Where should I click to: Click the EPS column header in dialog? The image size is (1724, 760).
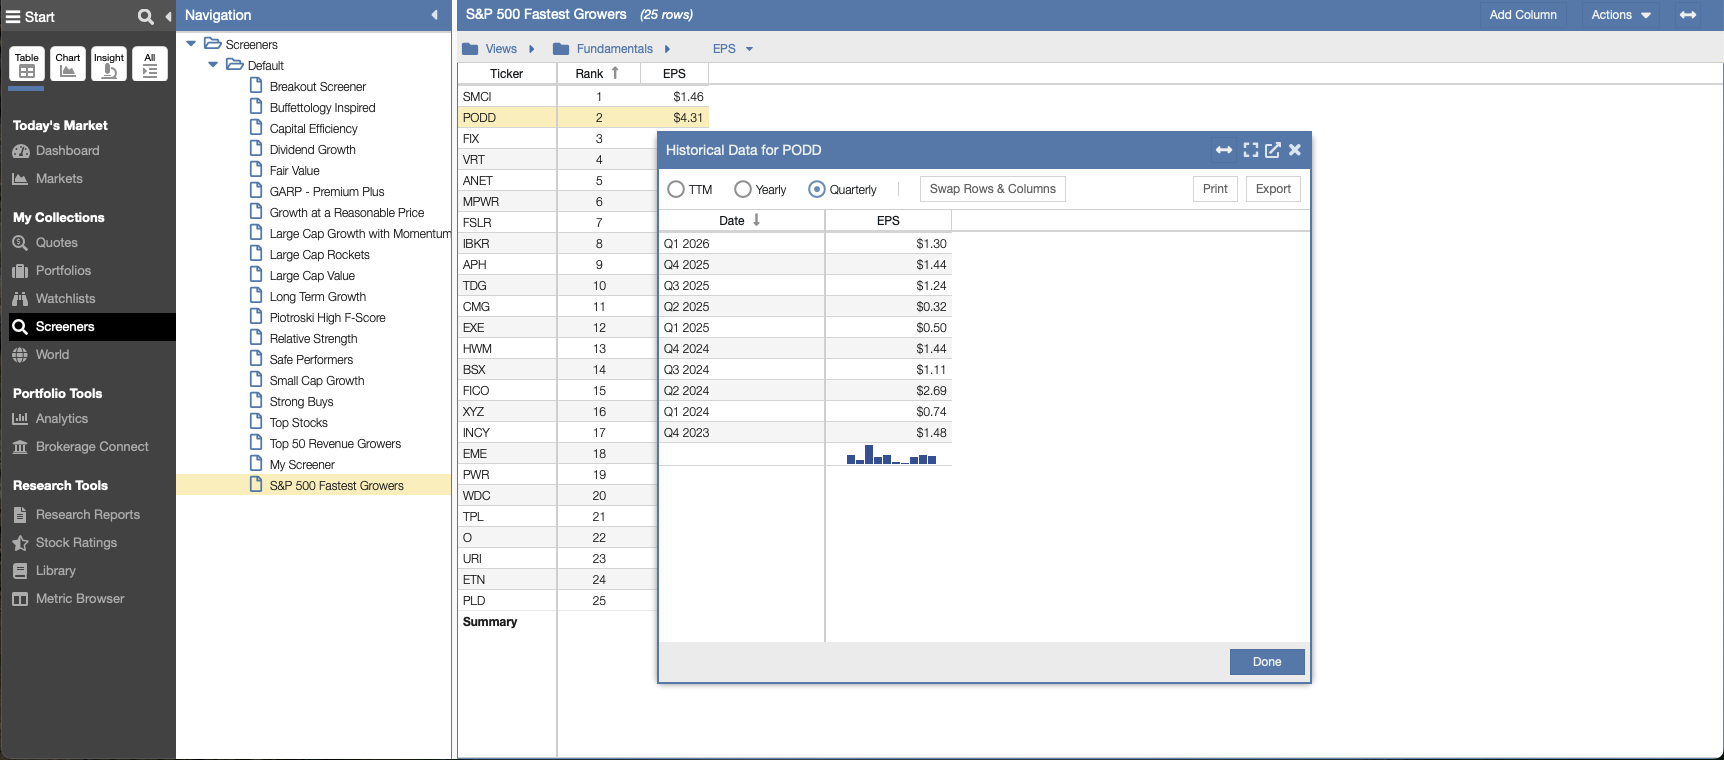888,220
